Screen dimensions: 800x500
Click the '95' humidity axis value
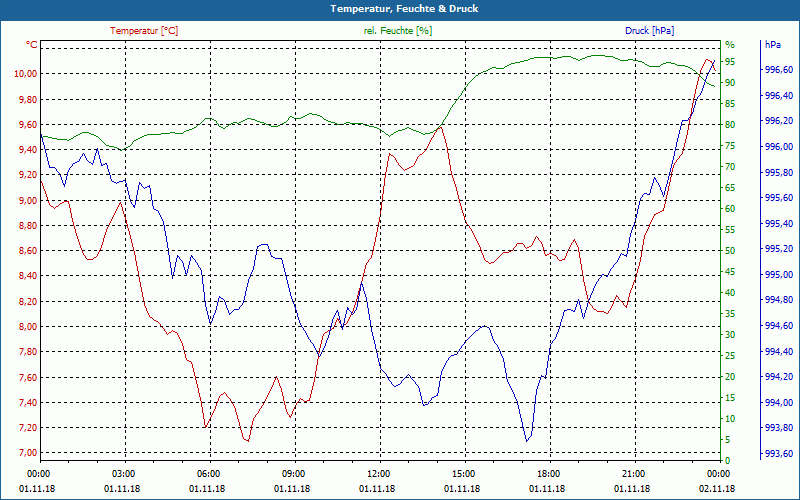tap(730, 62)
